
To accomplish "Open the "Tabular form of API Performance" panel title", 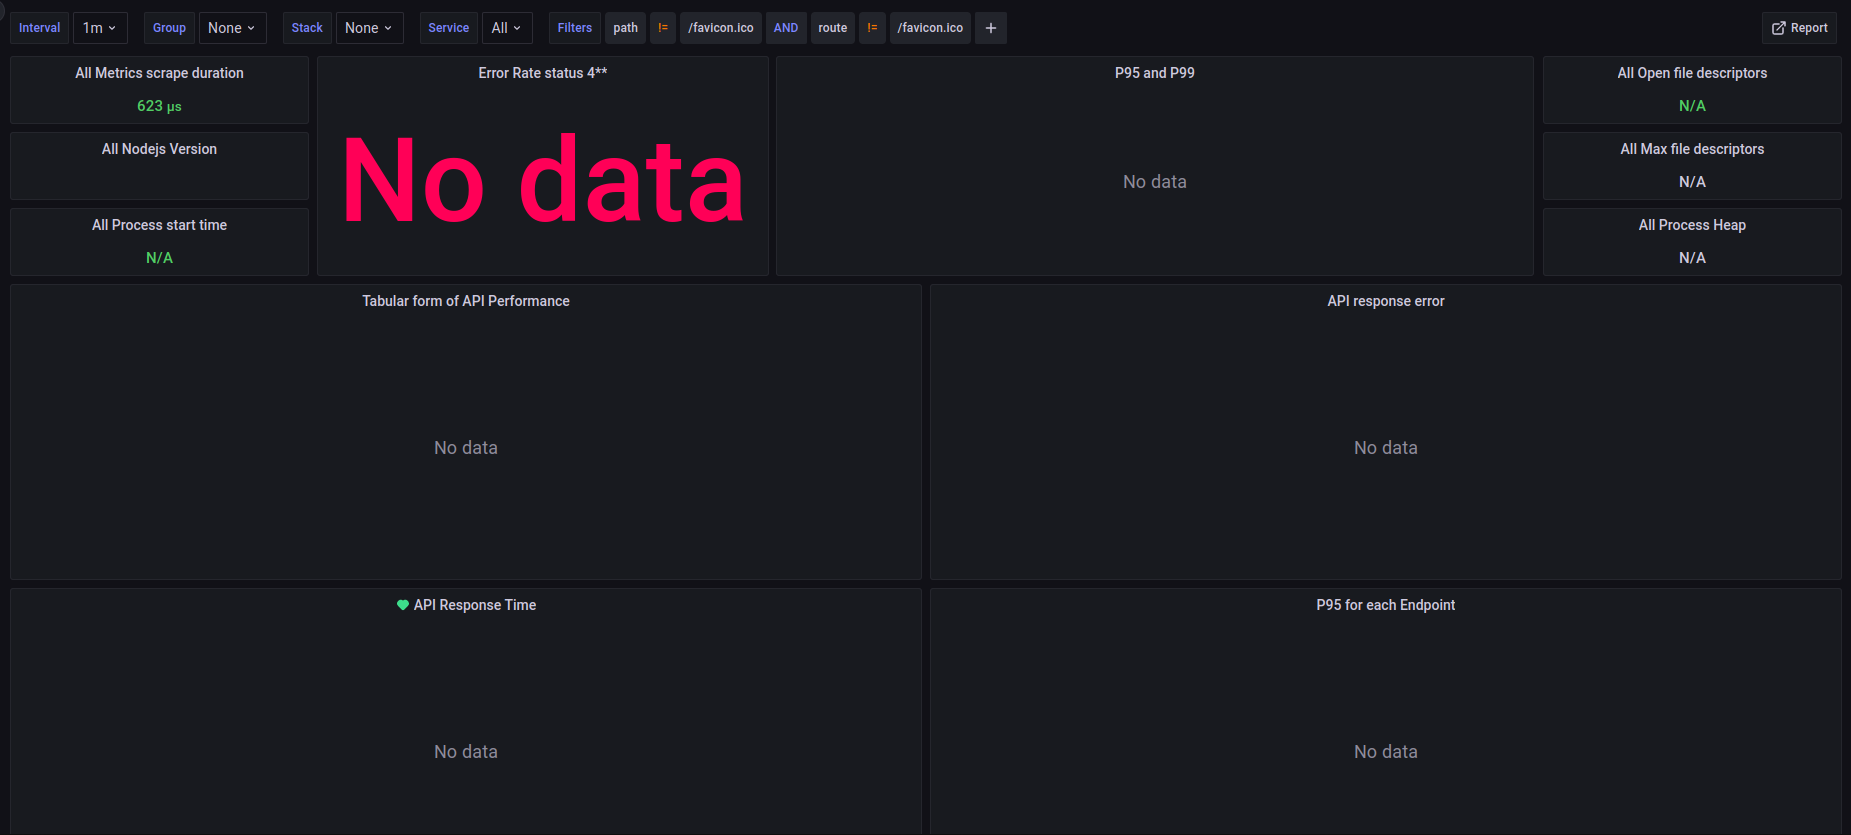I will (x=466, y=301).
